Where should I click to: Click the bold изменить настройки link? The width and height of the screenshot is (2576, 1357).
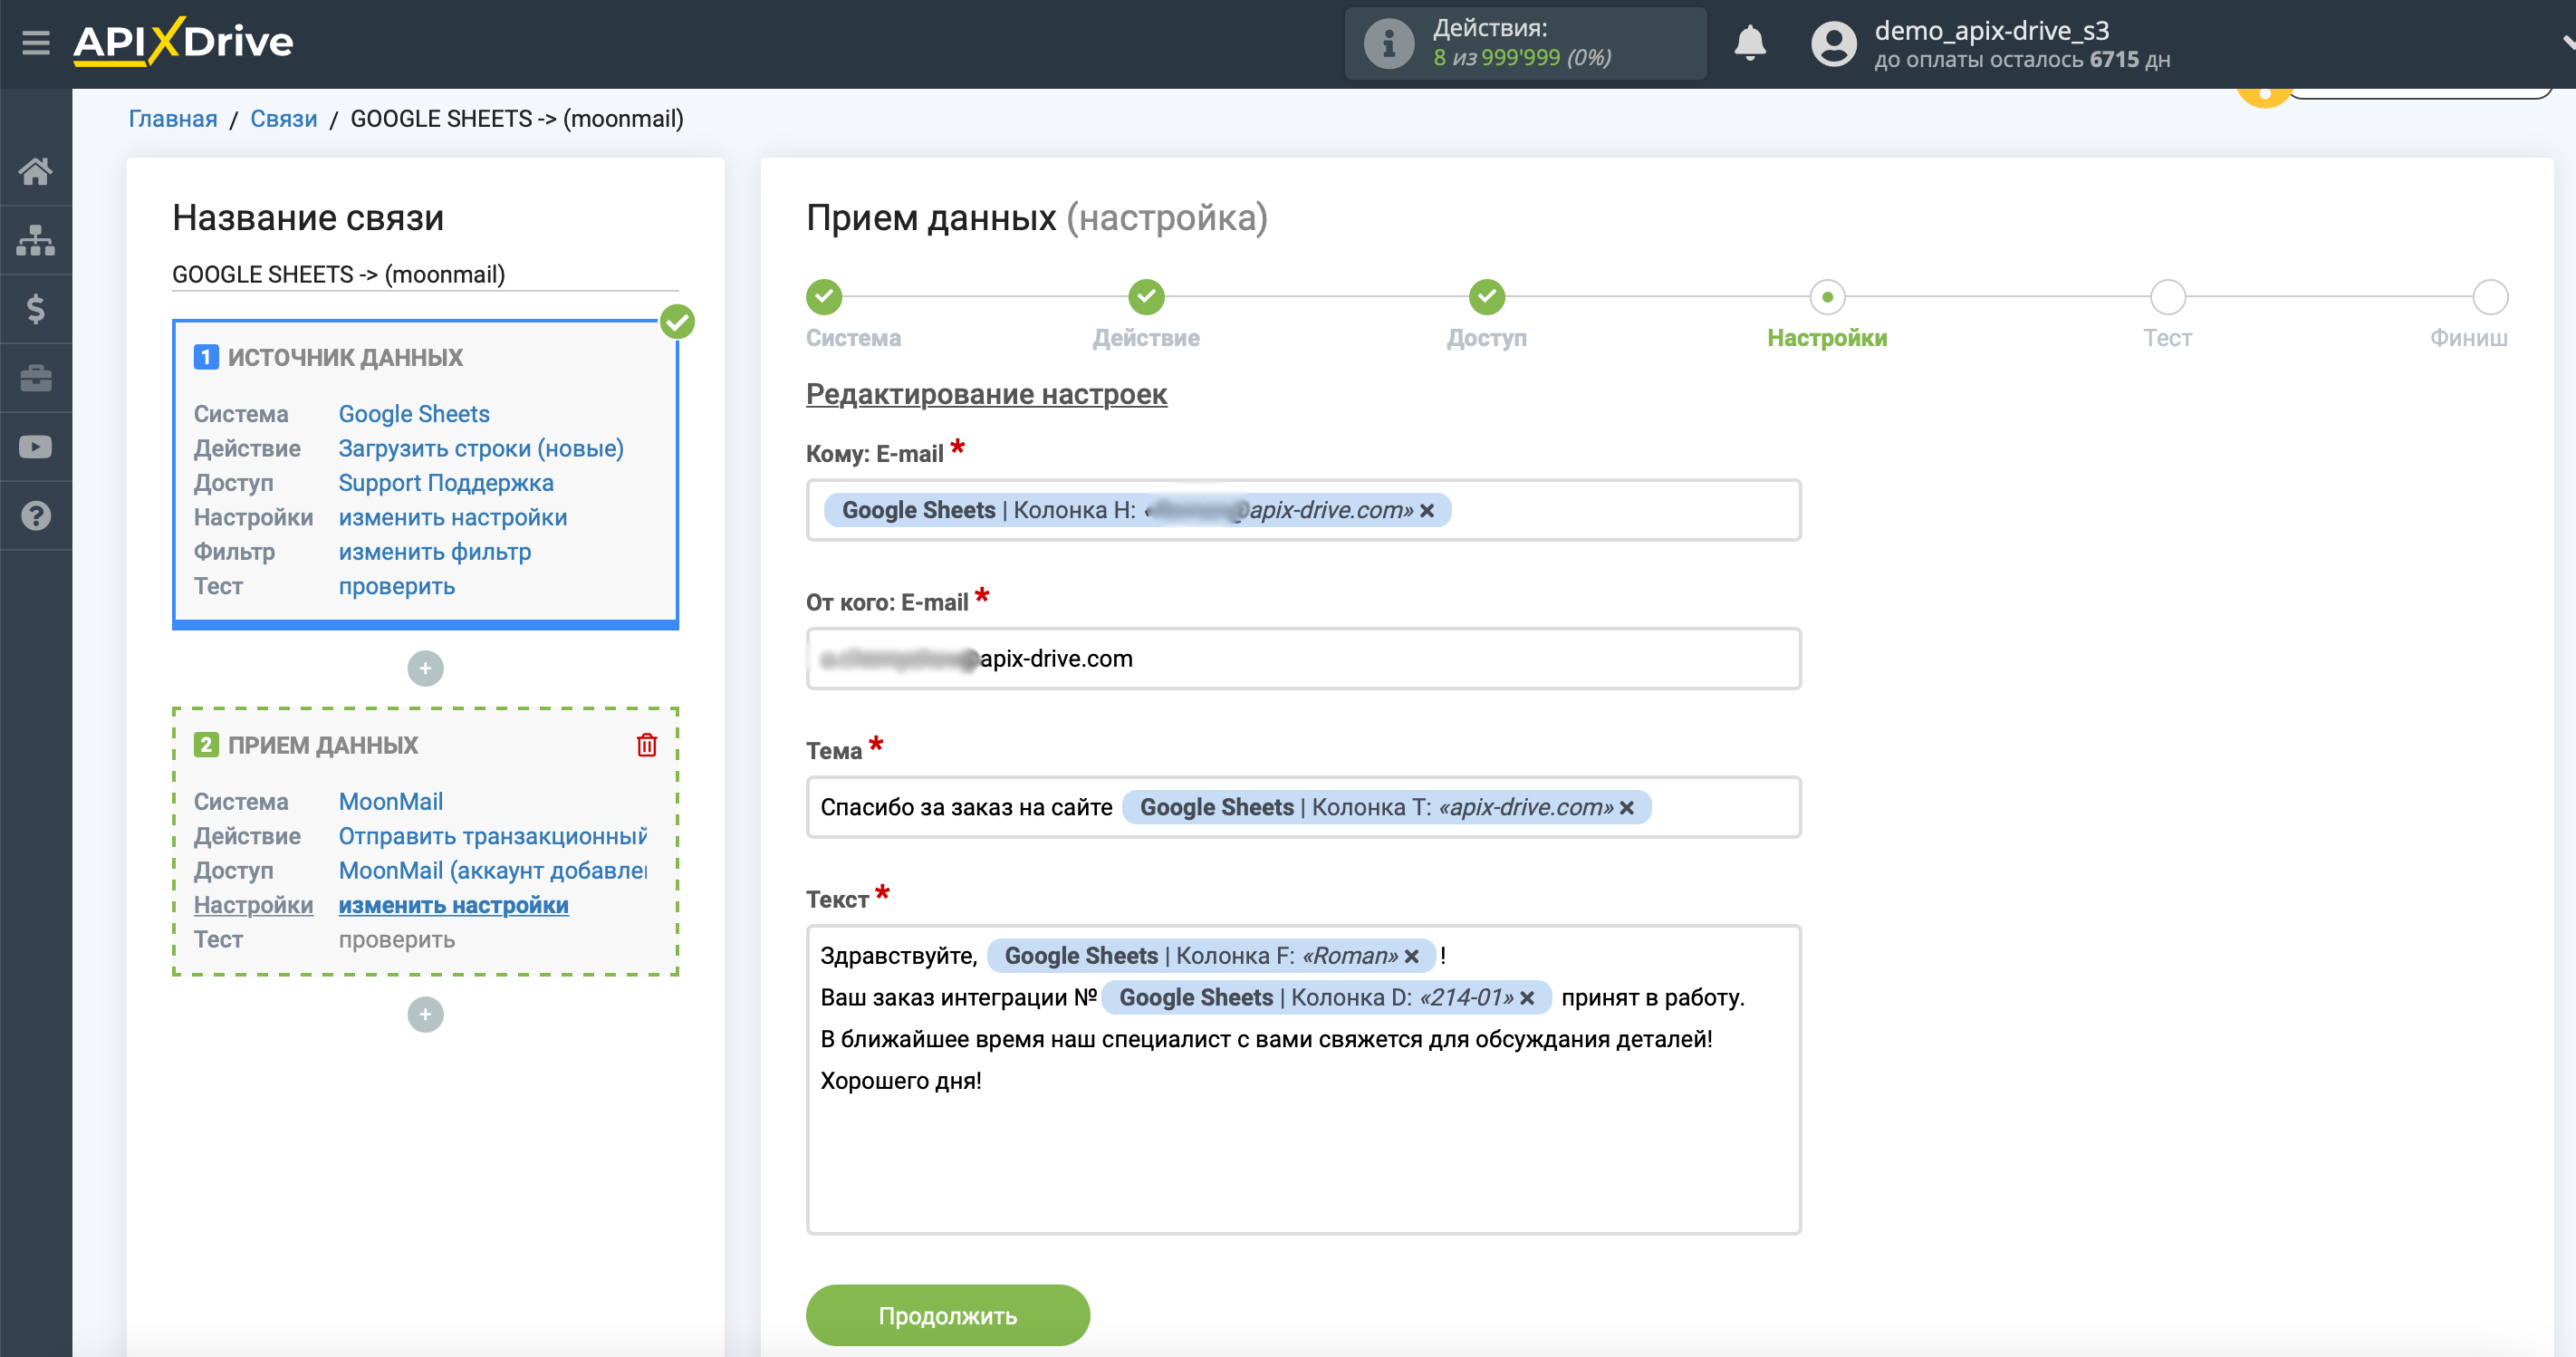453,905
